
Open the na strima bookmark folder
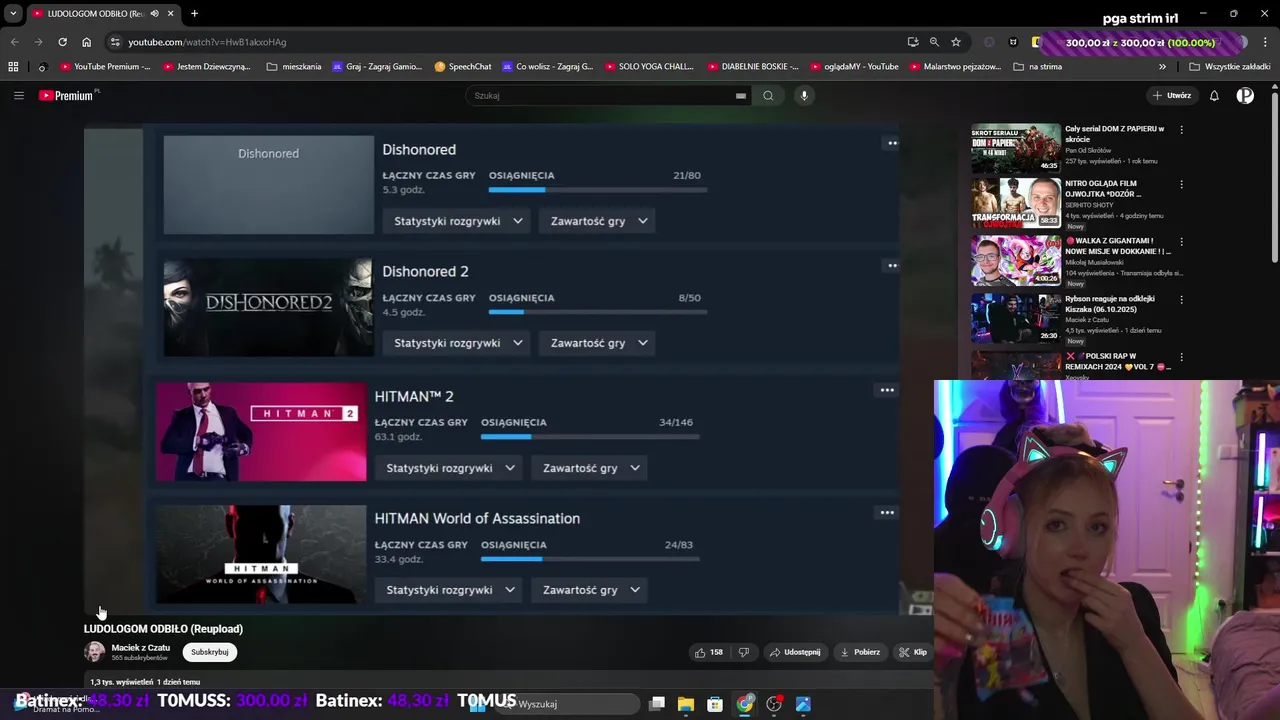(1038, 67)
